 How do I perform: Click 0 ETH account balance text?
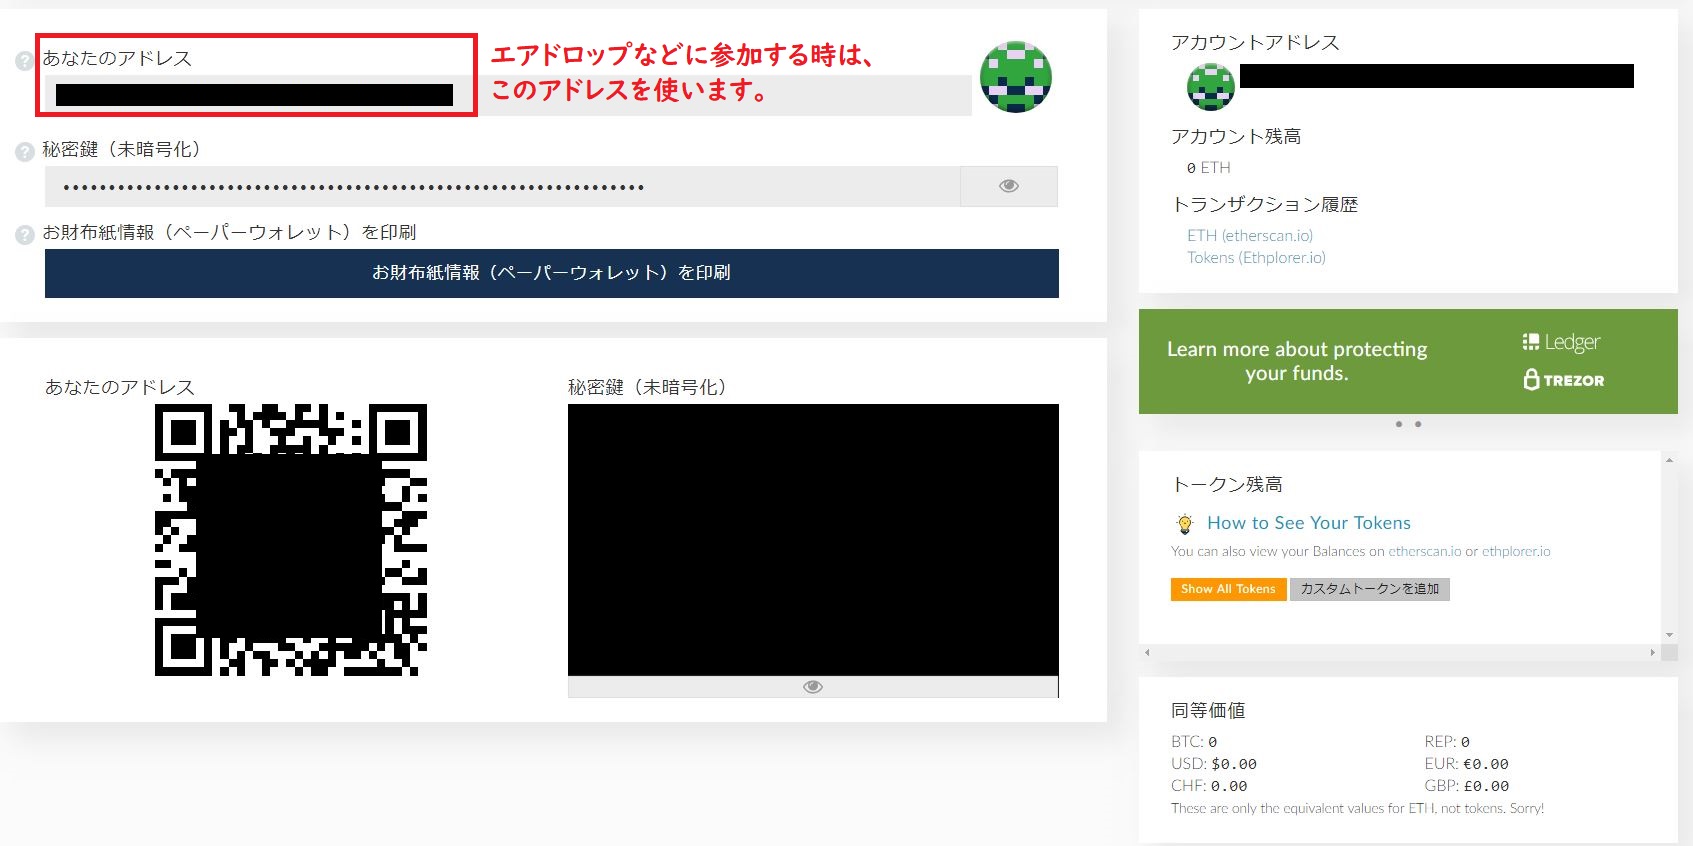coord(1208,168)
